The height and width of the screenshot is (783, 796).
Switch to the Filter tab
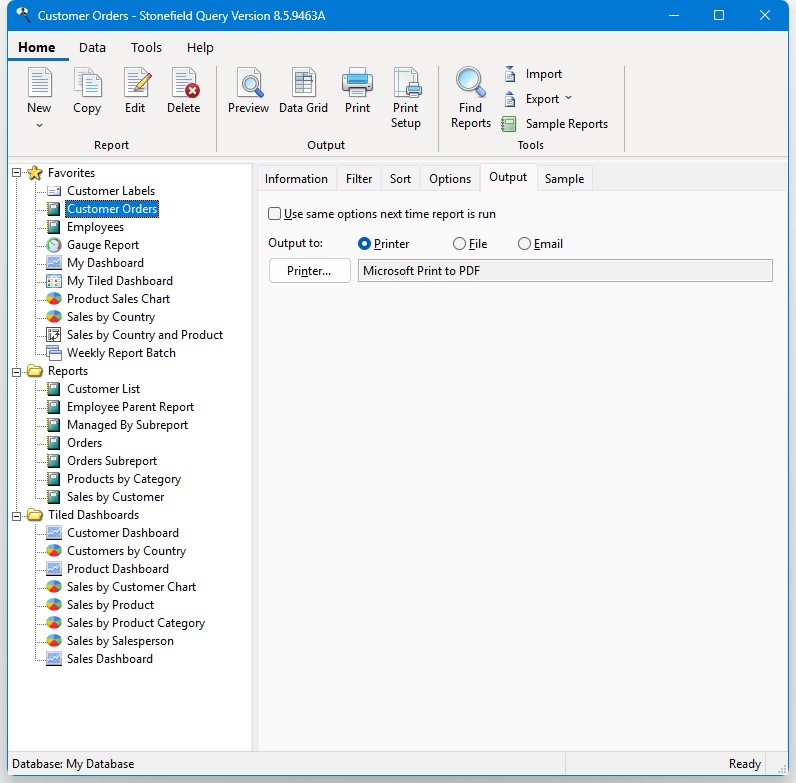tap(359, 179)
